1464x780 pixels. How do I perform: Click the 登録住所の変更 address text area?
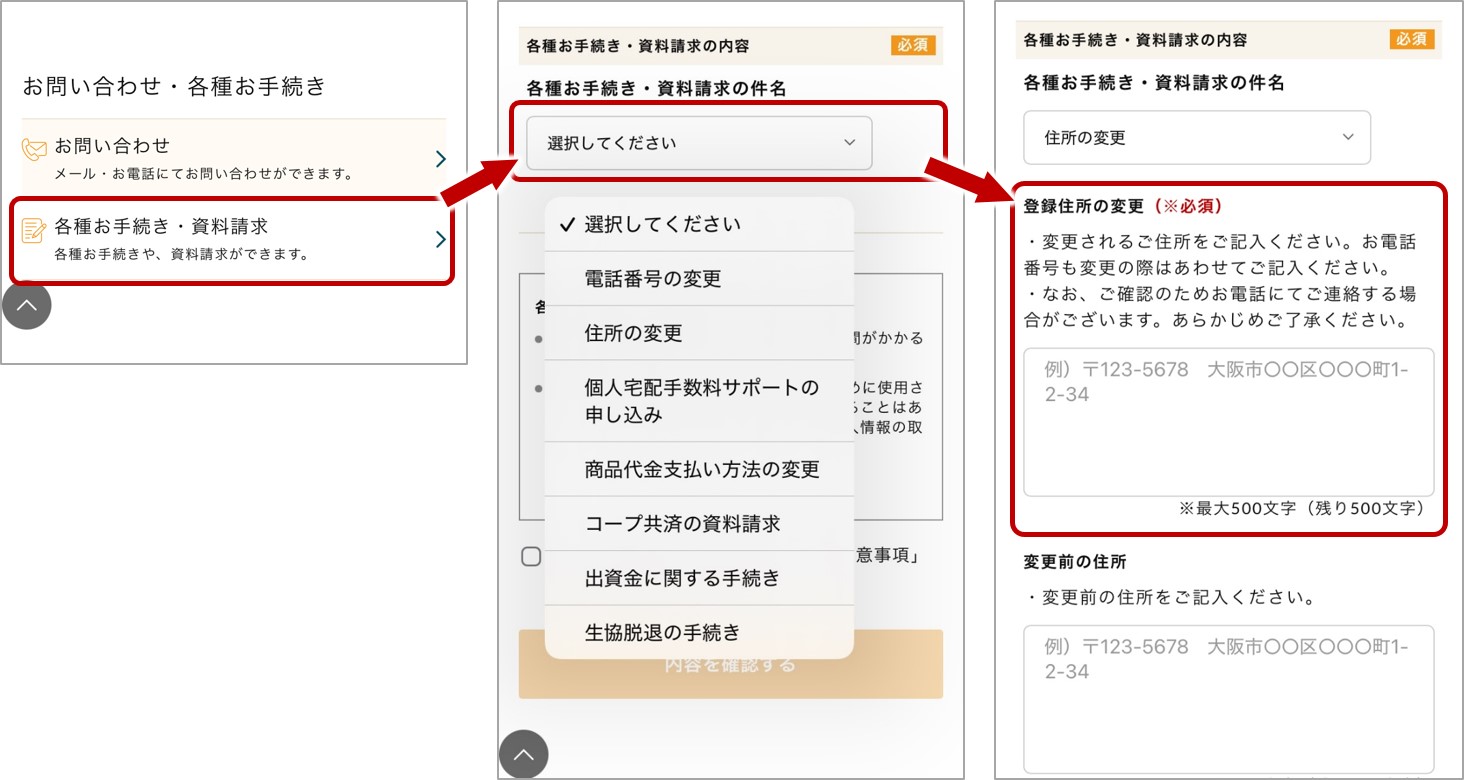(1228, 420)
